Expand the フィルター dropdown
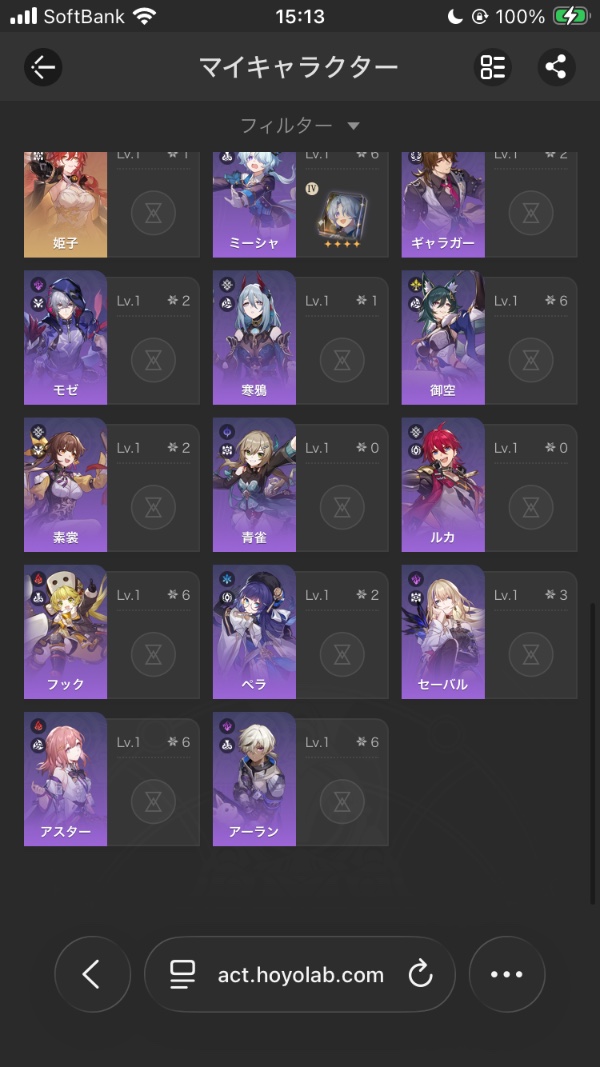This screenshot has width=600, height=1067. [299, 125]
